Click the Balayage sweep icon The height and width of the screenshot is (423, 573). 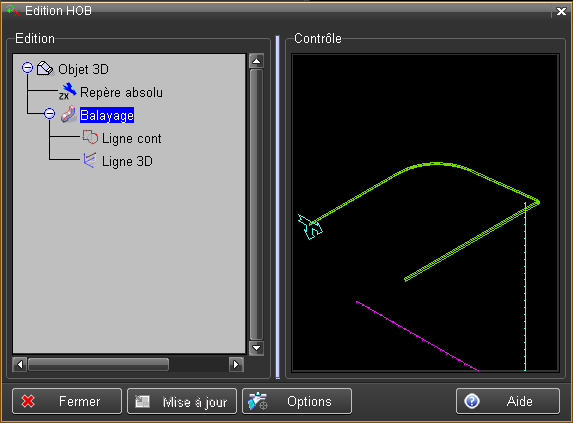[x=68, y=114]
